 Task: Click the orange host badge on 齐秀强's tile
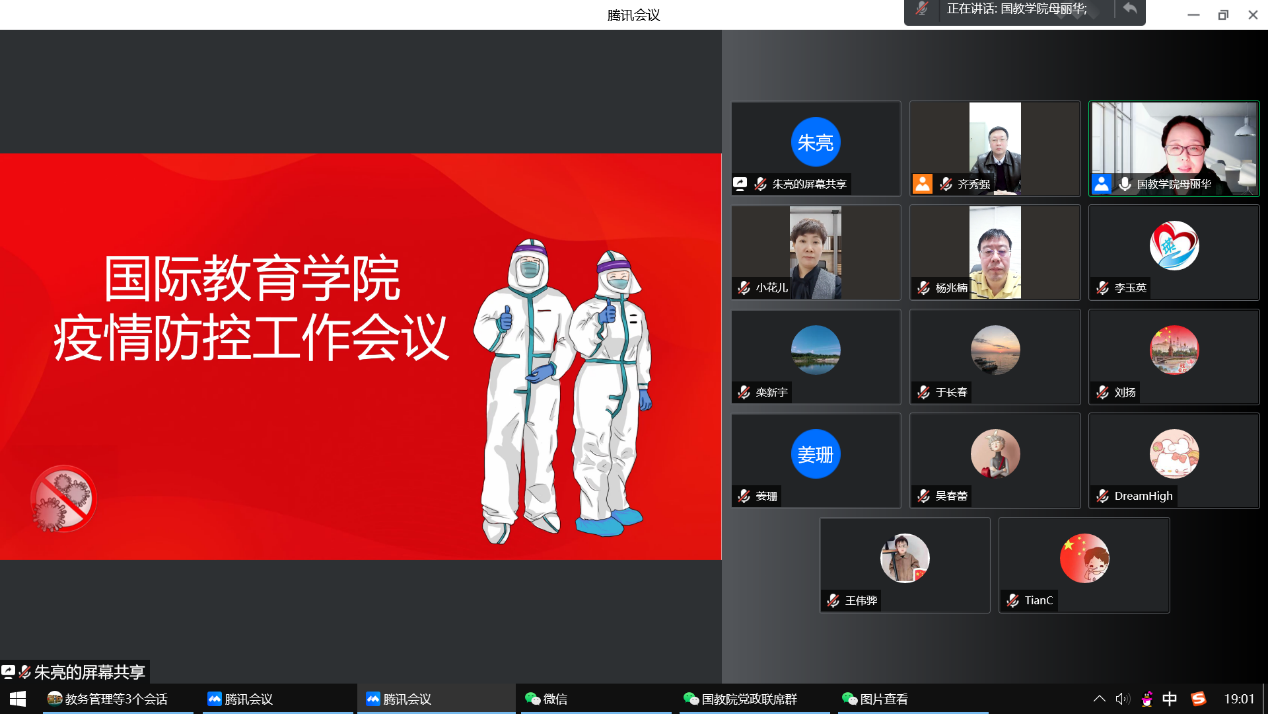(922, 184)
